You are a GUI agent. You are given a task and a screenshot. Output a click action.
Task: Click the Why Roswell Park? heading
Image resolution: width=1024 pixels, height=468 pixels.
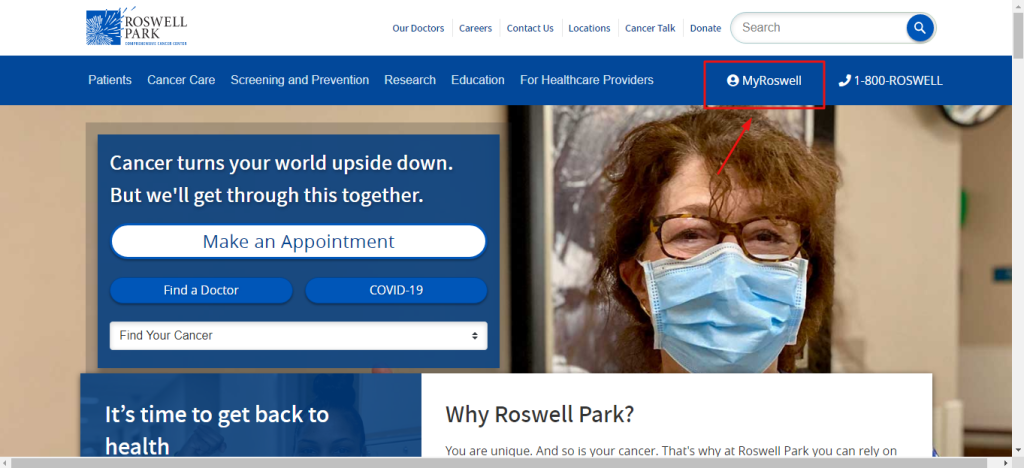tap(539, 414)
